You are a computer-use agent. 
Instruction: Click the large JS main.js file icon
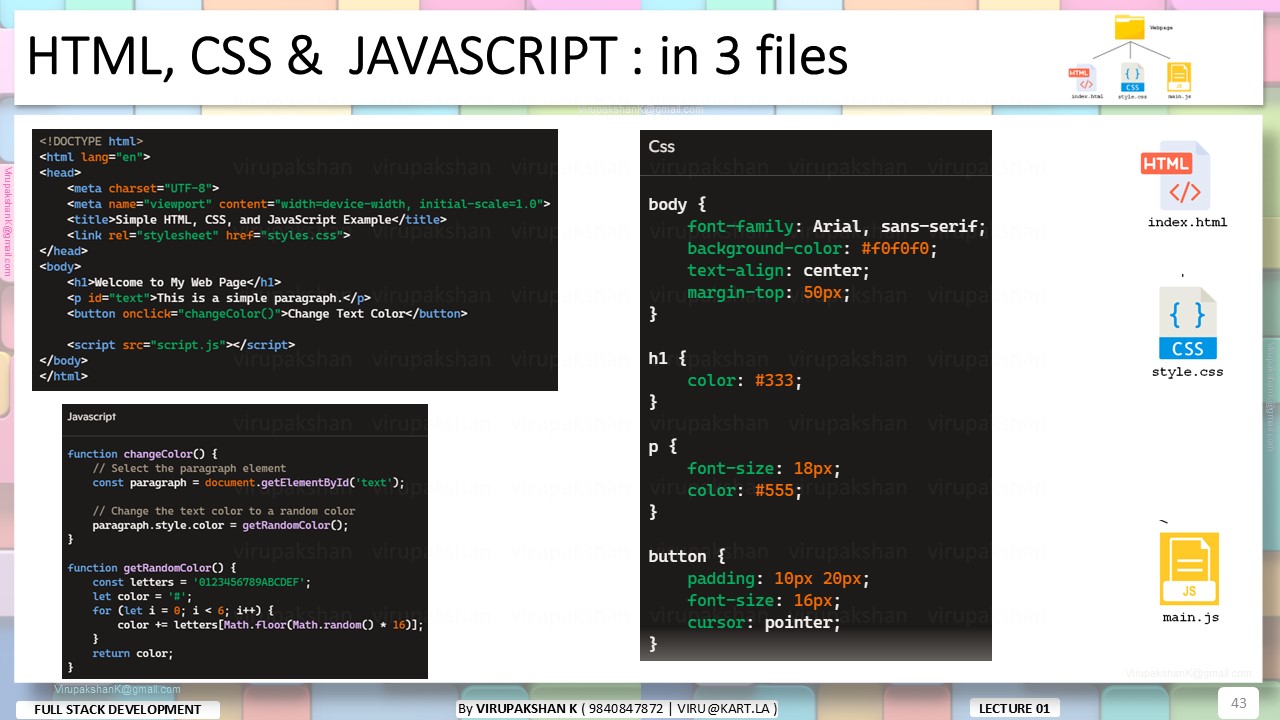pyautogui.click(x=1189, y=569)
